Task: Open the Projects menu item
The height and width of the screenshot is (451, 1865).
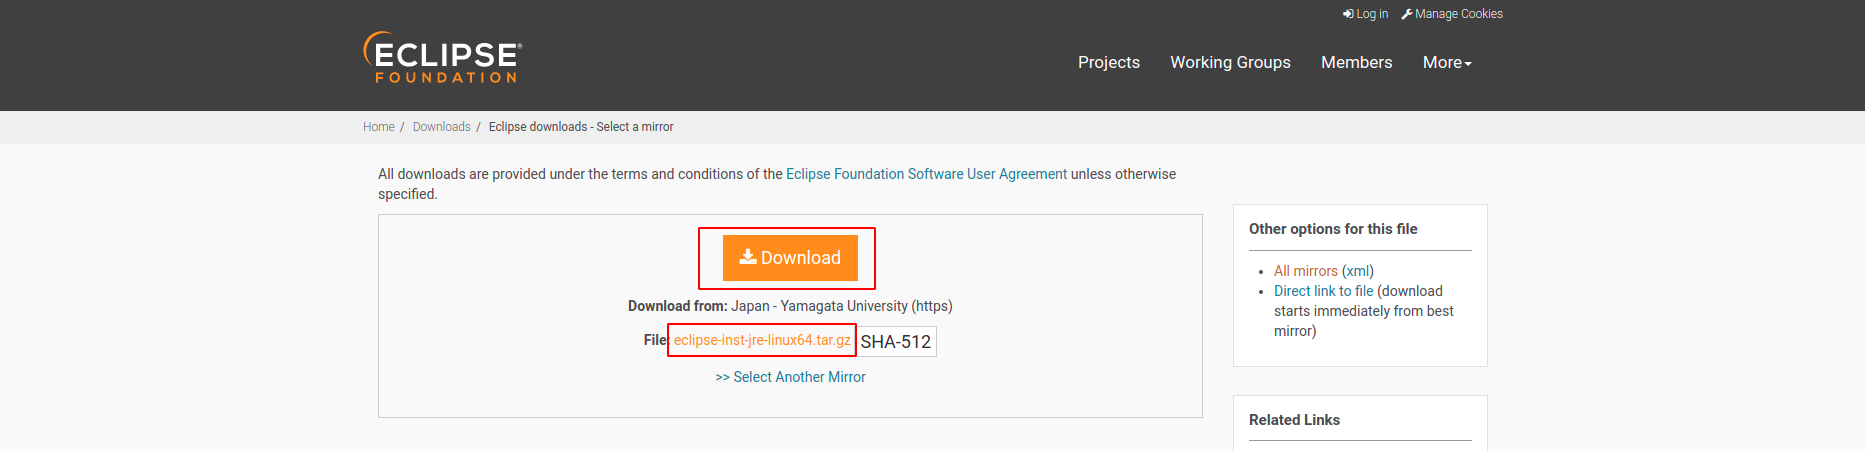Action: [x=1108, y=62]
